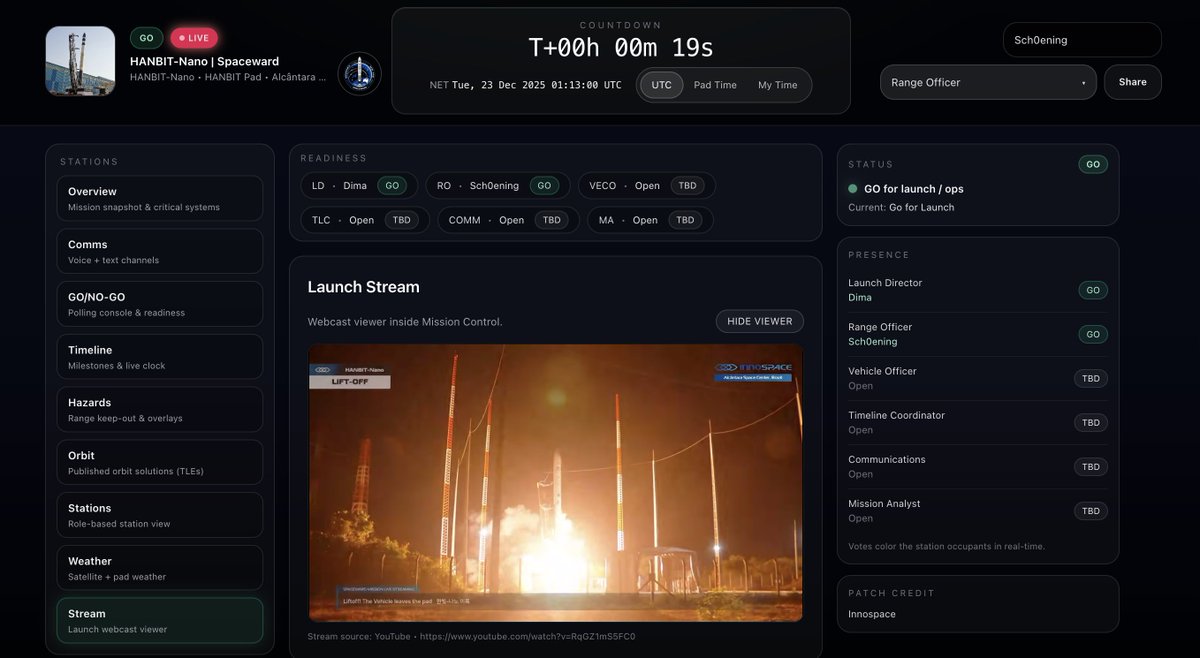Image resolution: width=1200 pixels, height=658 pixels.
Task: Open the Overview station
Action: (160, 198)
